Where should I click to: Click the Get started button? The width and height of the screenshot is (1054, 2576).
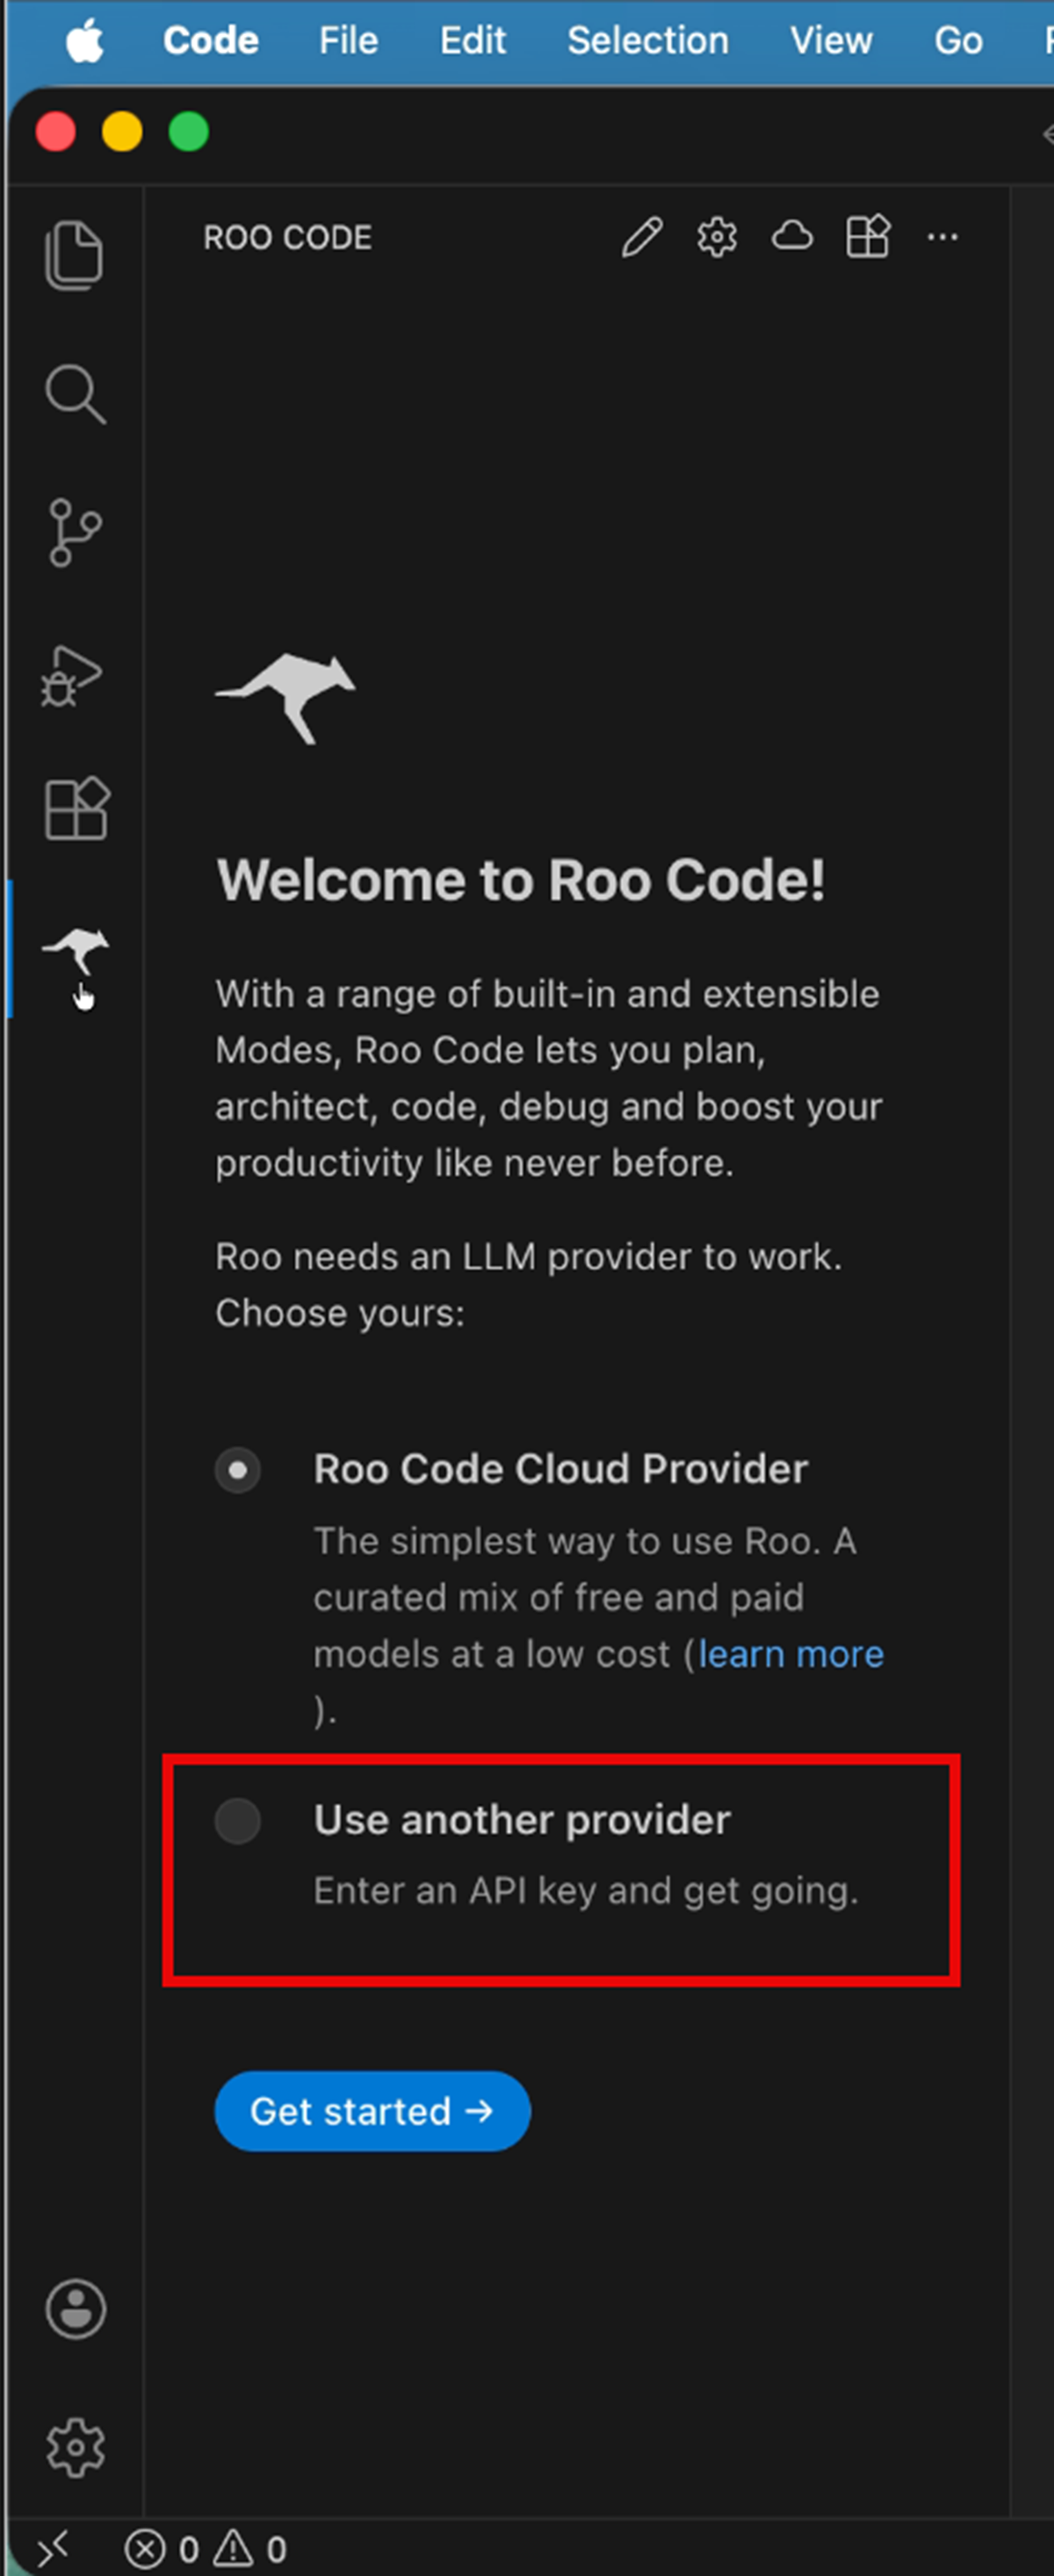pyautogui.click(x=372, y=2111)
